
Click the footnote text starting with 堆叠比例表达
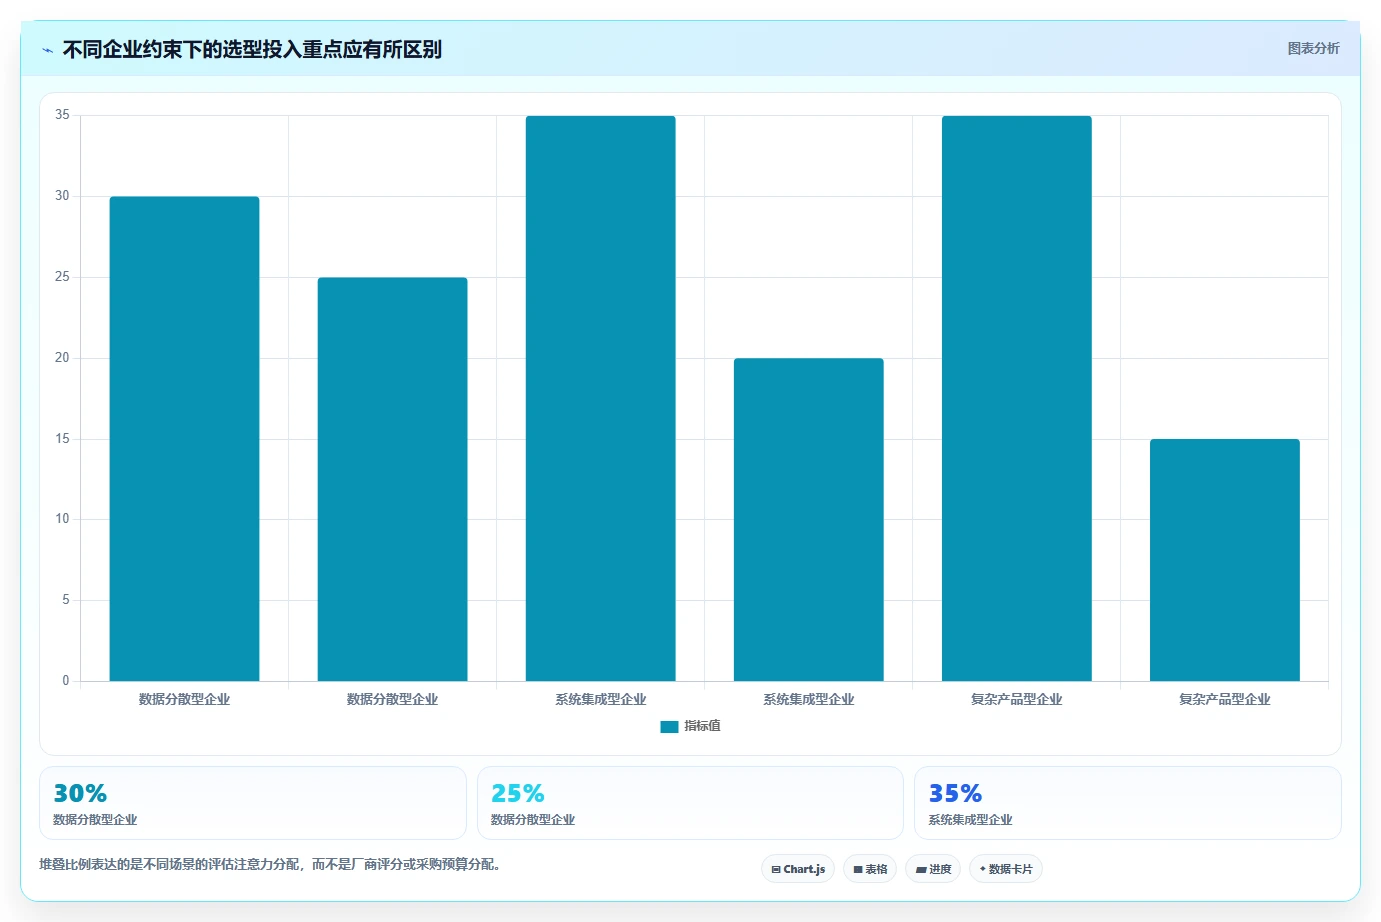tap(270, 865)
